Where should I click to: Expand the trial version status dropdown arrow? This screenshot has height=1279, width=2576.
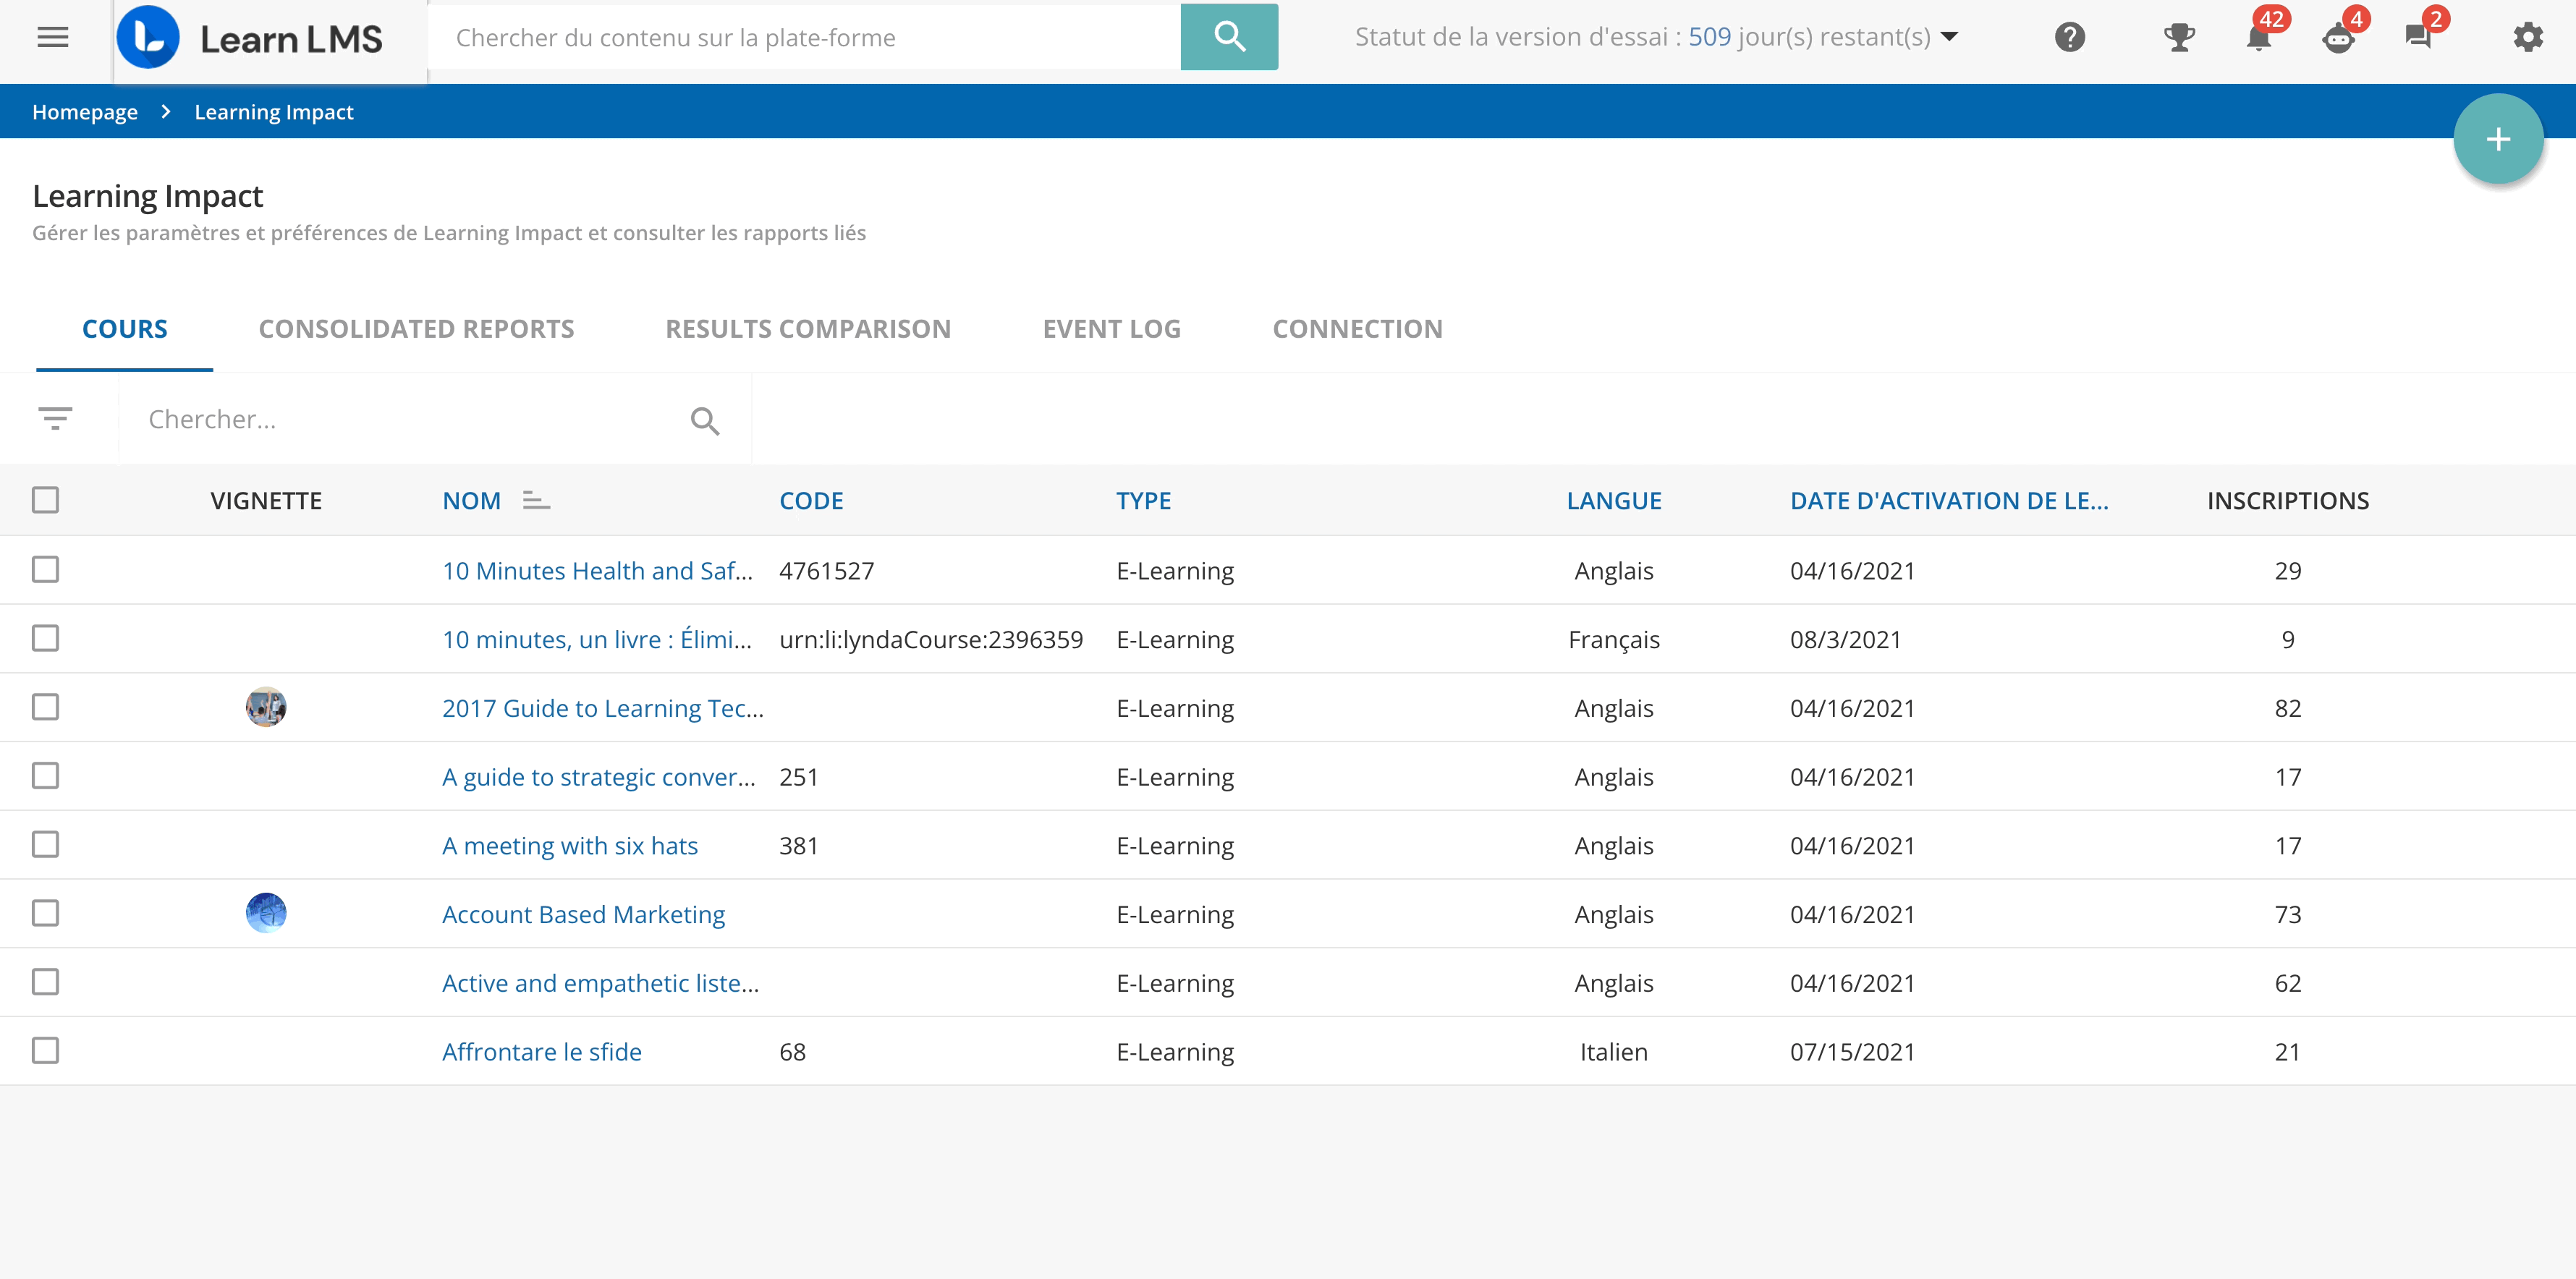1949,38
